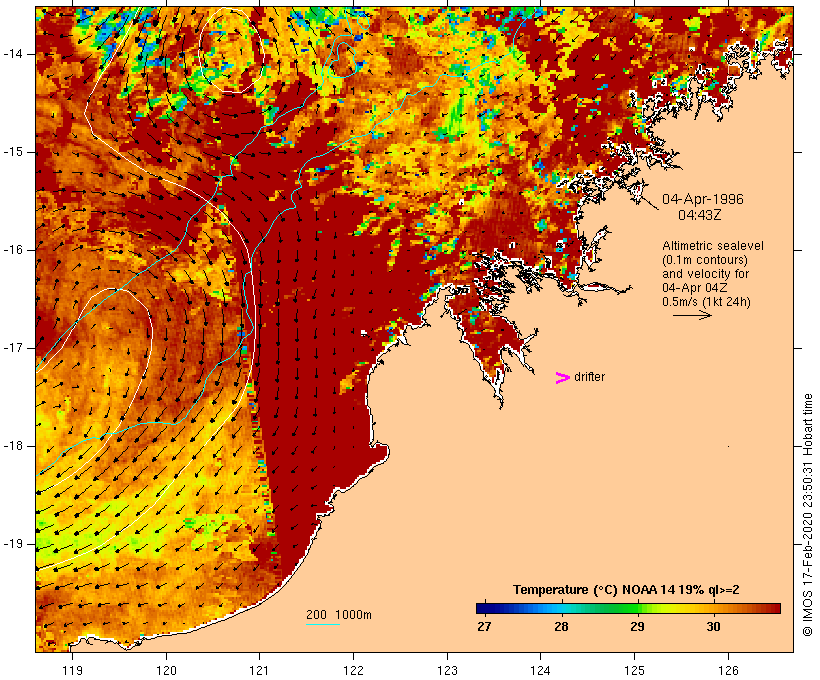Click the '1000m' isobath legend label
This screenshot has width=820, height=680.
(x=353, y=615)
